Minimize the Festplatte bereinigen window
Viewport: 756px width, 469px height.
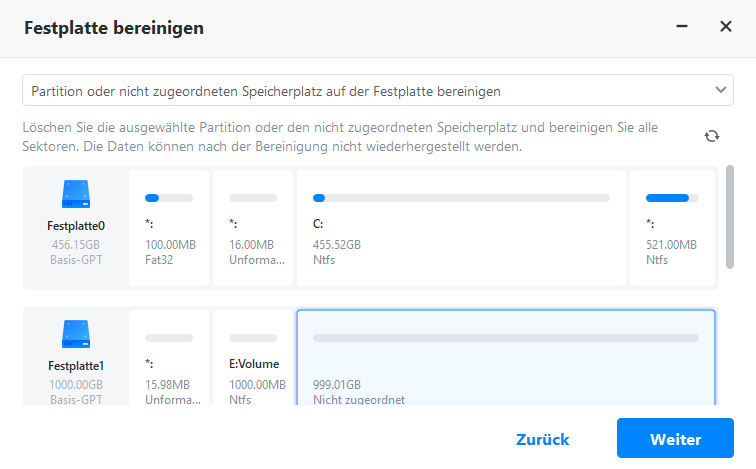click(682, 27)
